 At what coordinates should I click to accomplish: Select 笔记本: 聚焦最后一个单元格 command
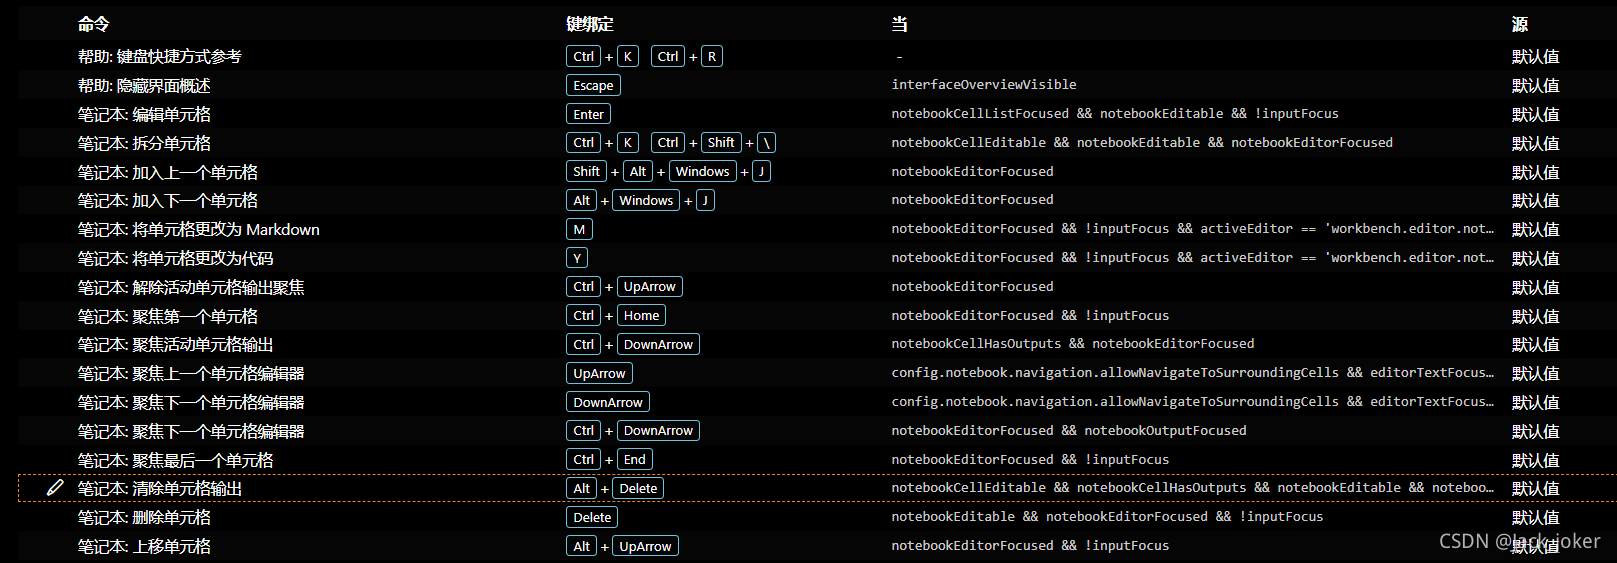pyautogui.click(x=176, y=460)
